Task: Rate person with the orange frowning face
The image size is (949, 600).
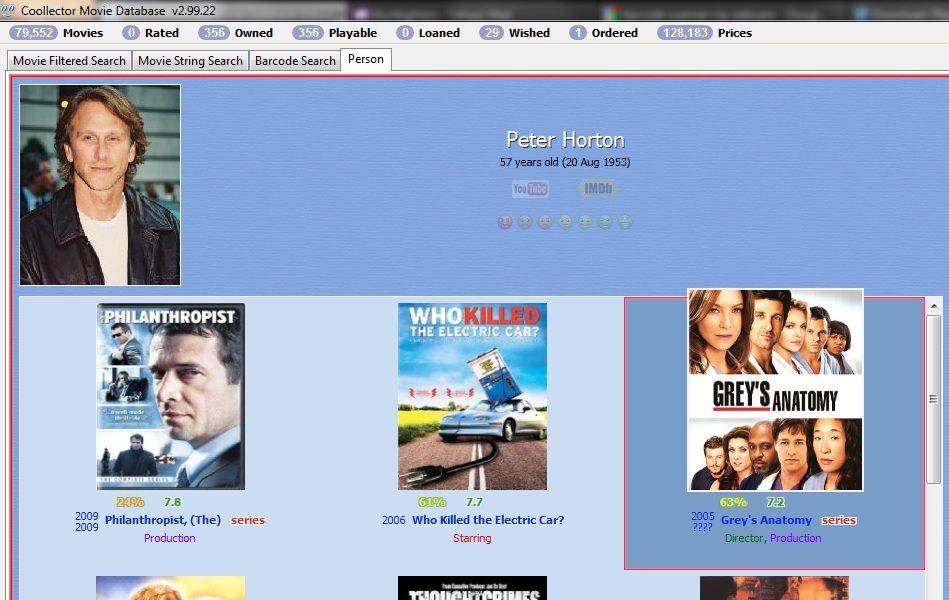Action: point(525,222)
